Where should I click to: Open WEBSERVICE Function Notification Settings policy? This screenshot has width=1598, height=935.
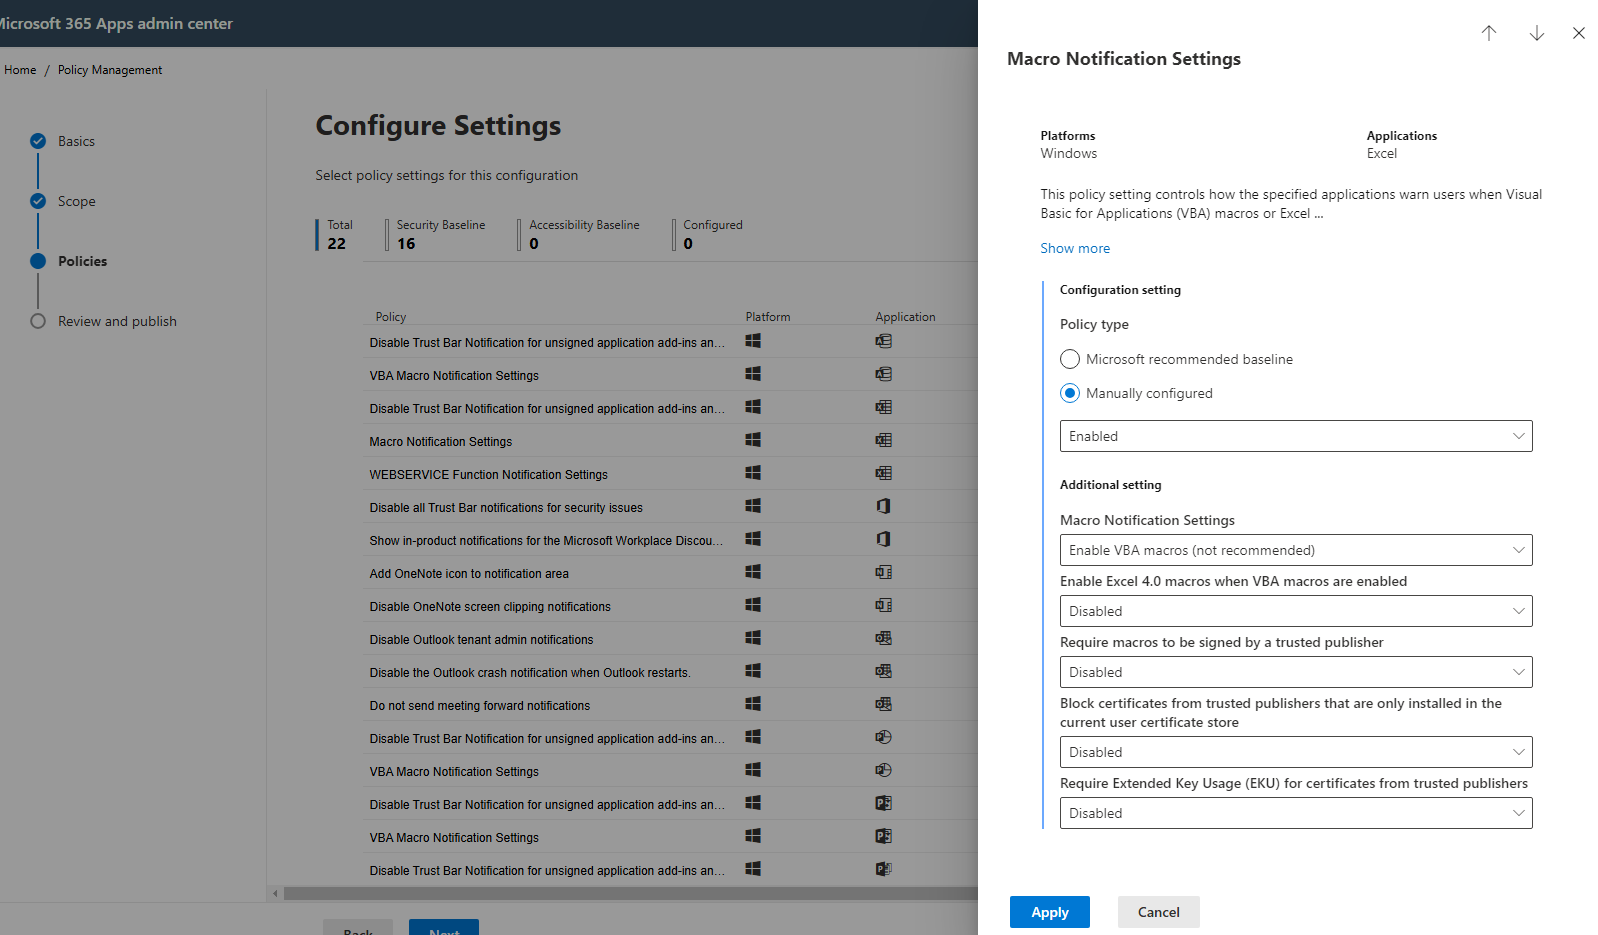(x=488, y=474)
